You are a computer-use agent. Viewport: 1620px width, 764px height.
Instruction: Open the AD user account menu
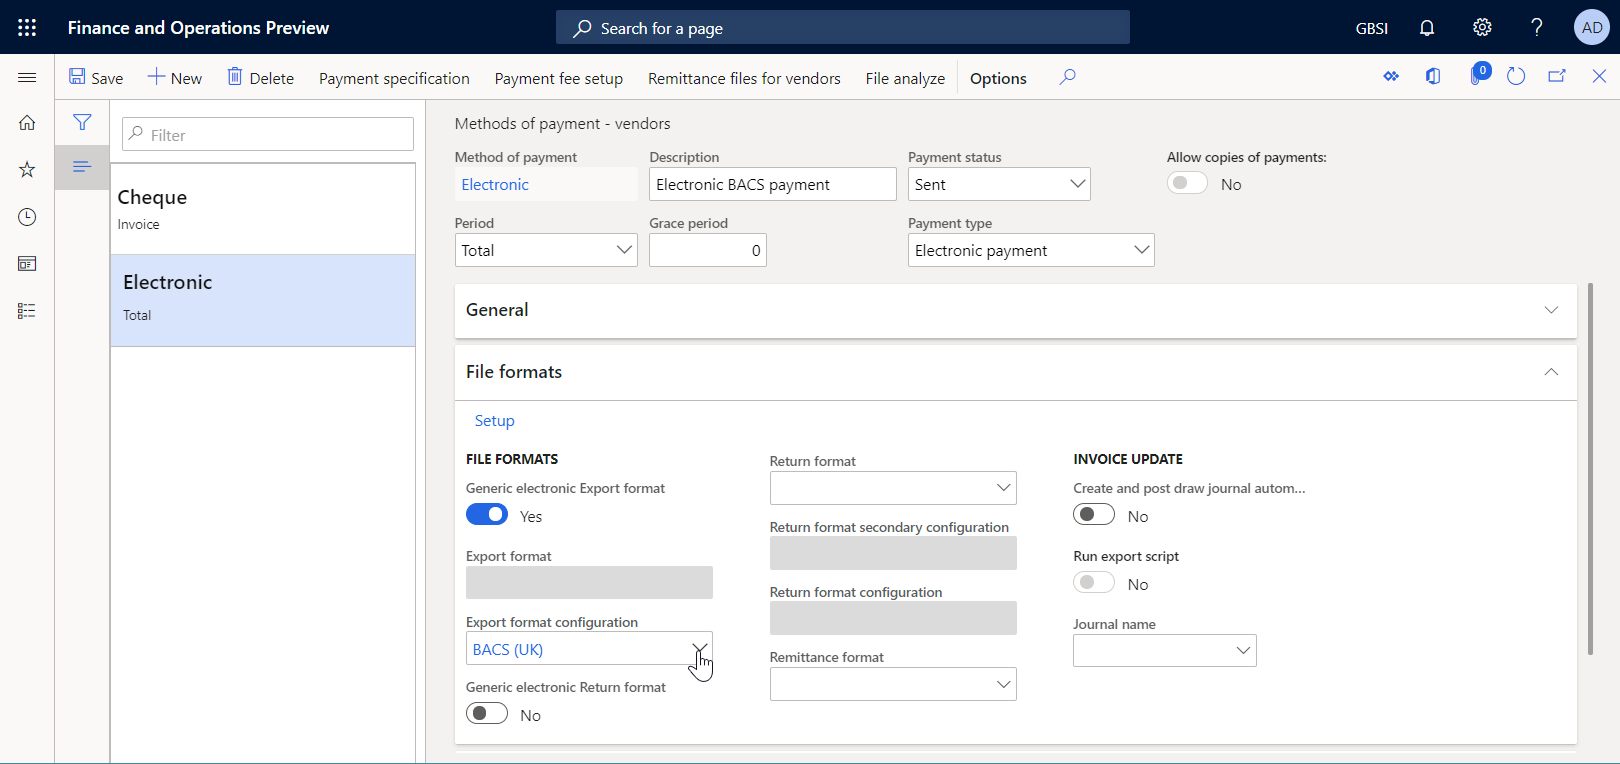click(x=1592, y=27)
